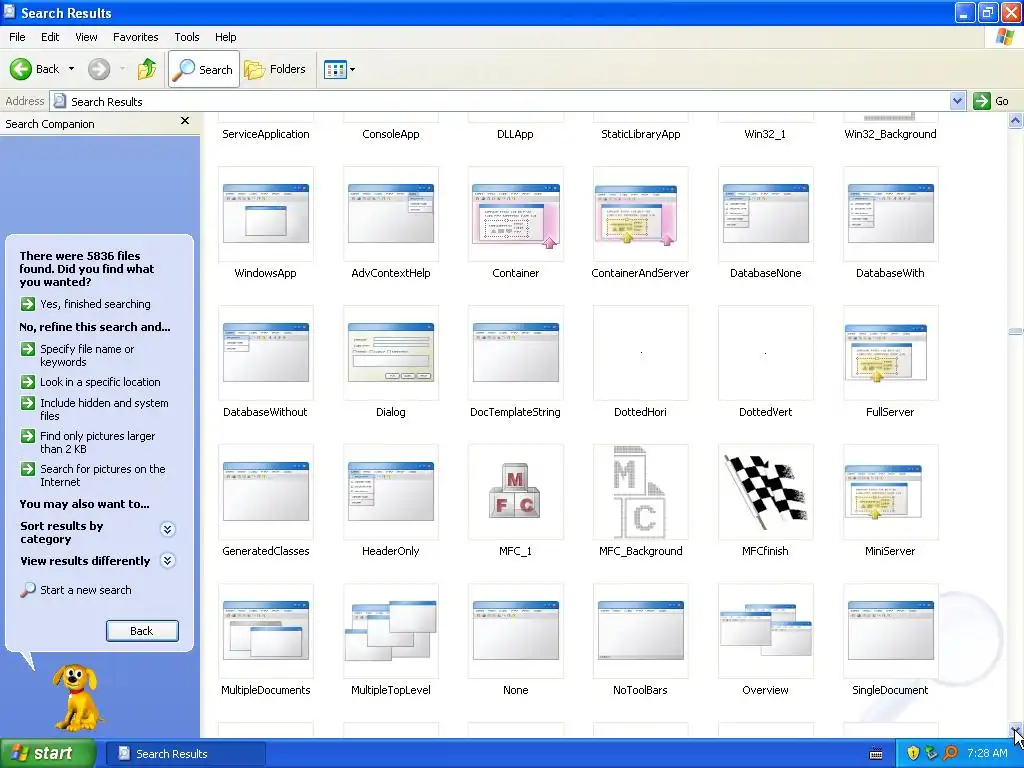The image size is (1024, 768).
Task: Select the HeaderOnly thumbnail
Action: pos(391,492)
